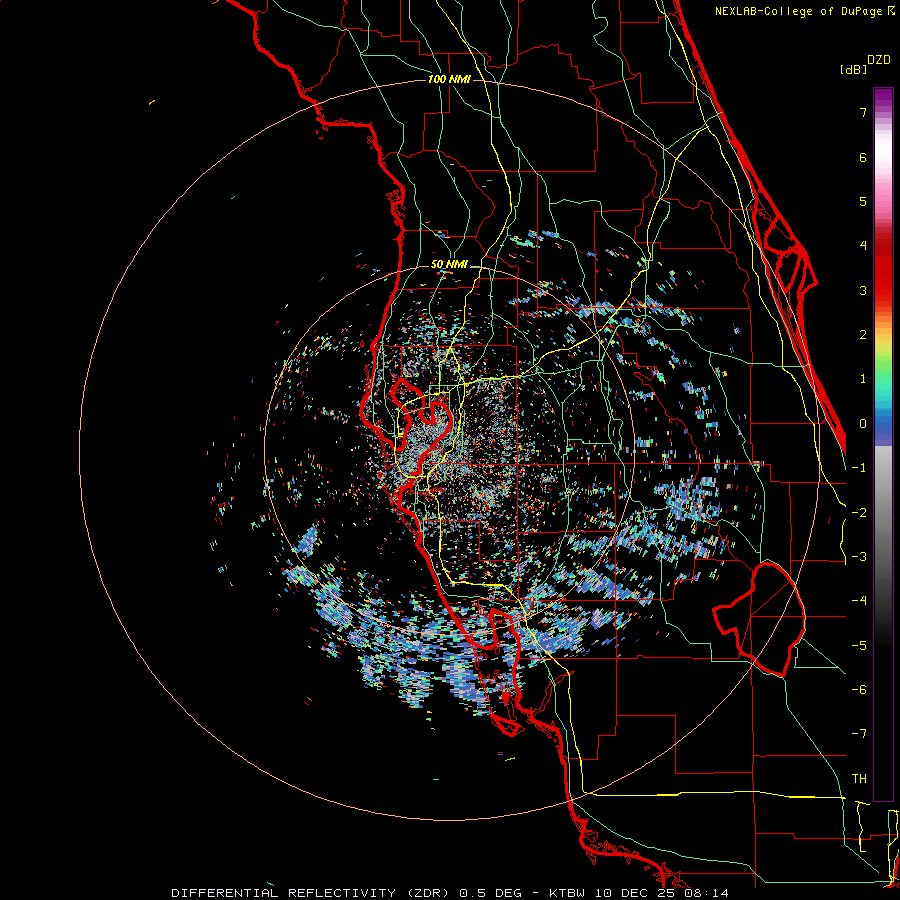
Task: Click the "0.5 DEG" elevation angle text
Action: [491, 893]
